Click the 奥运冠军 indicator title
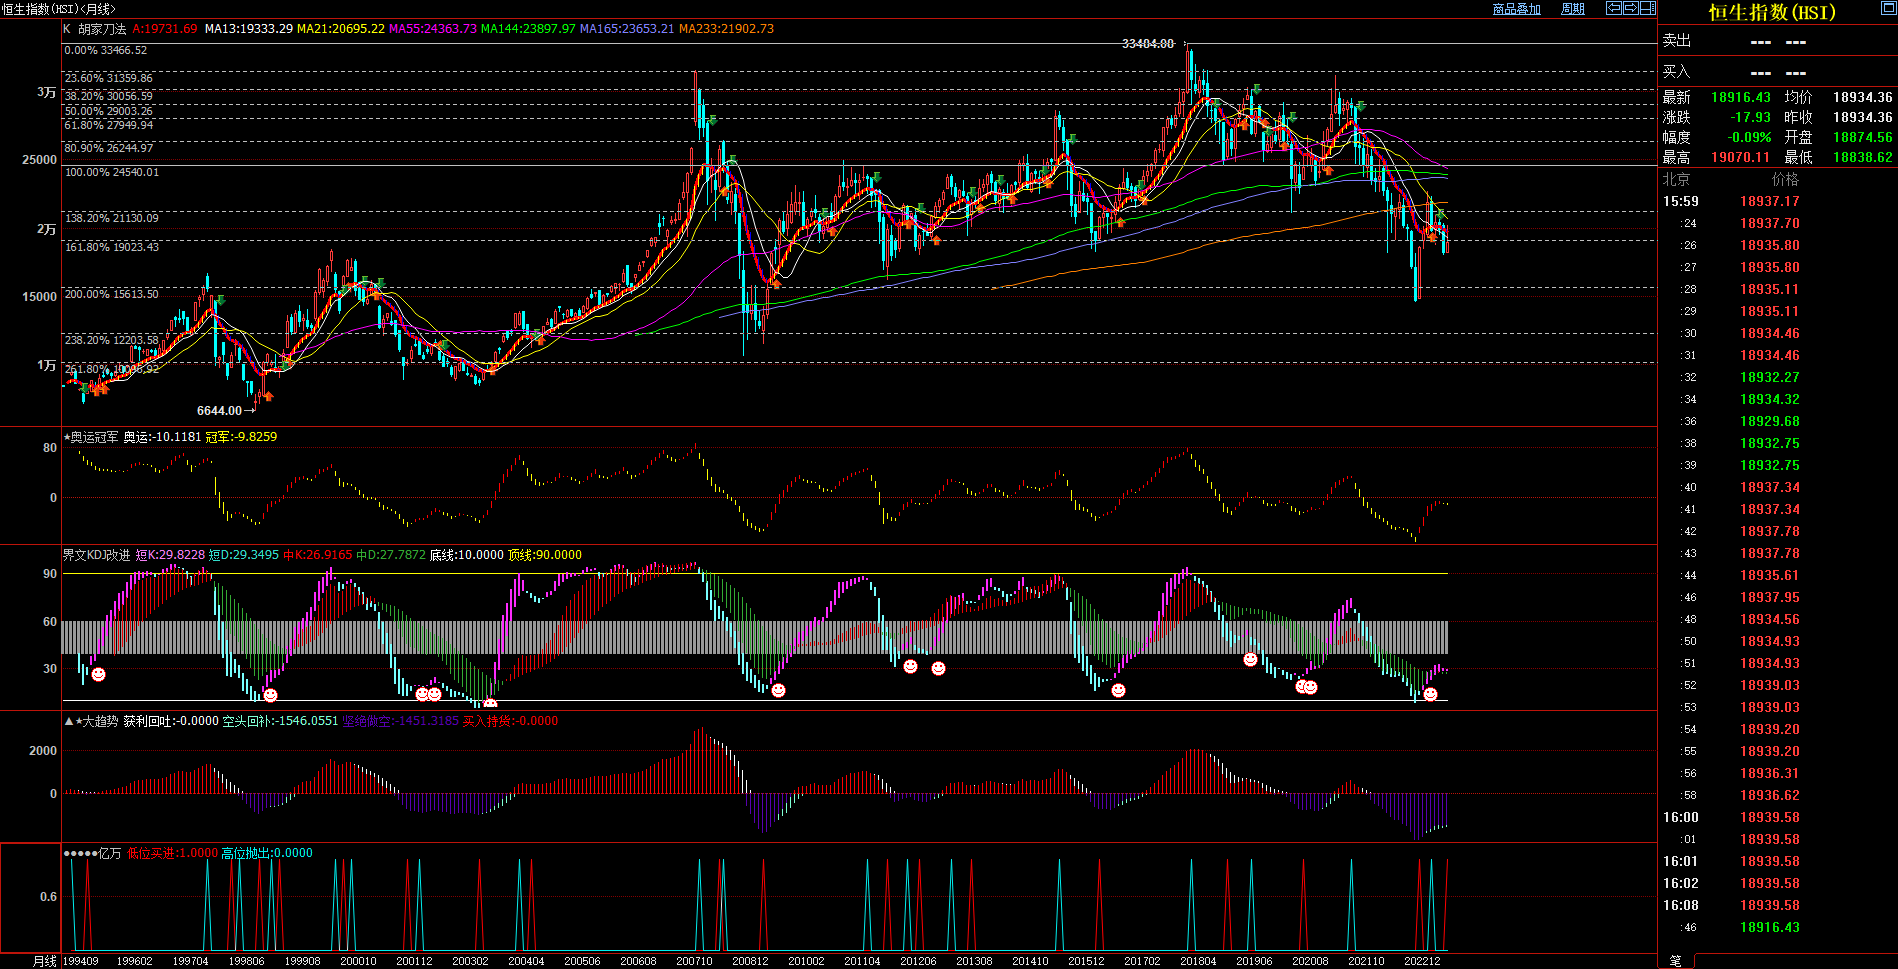The width and height of the screenshot is (1898, 969). [94, 437]
